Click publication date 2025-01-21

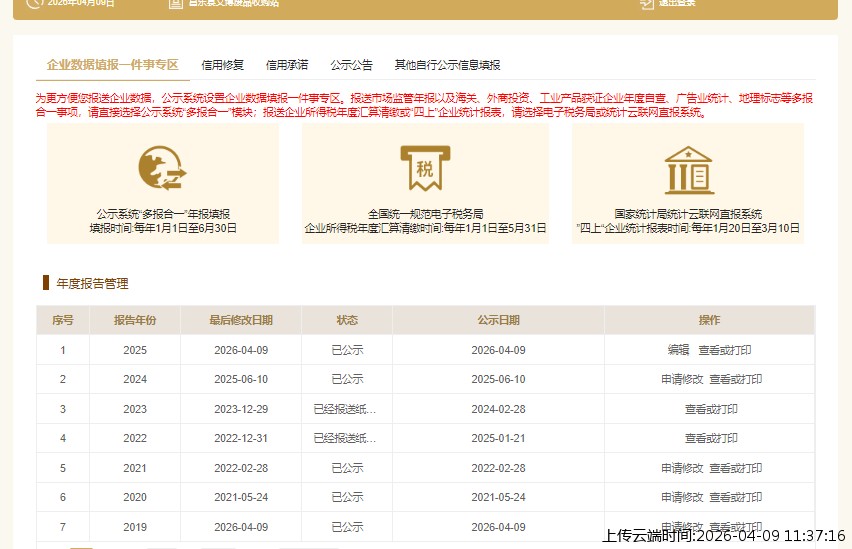(498, 438)
